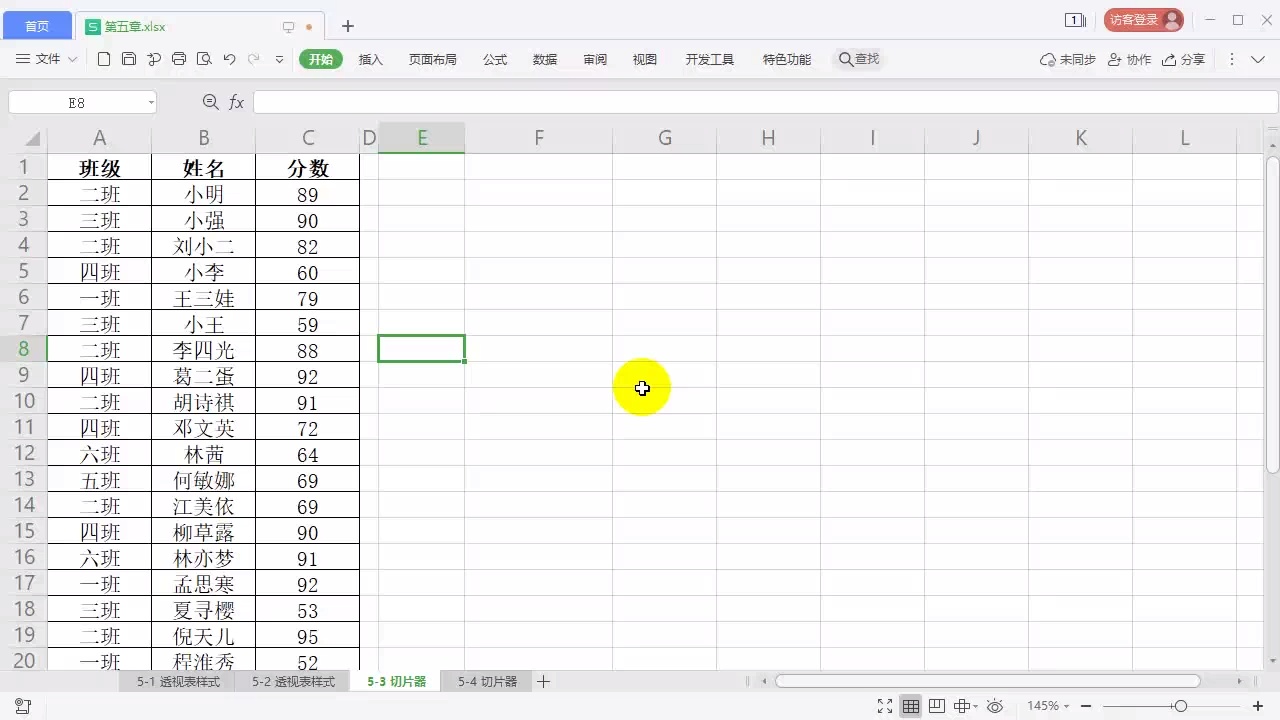Image resolution: width=1280 pixels, height=720 pixels.
Task: Toggle the ribbon collapse arrow
Action: (x=1258, y=59)
